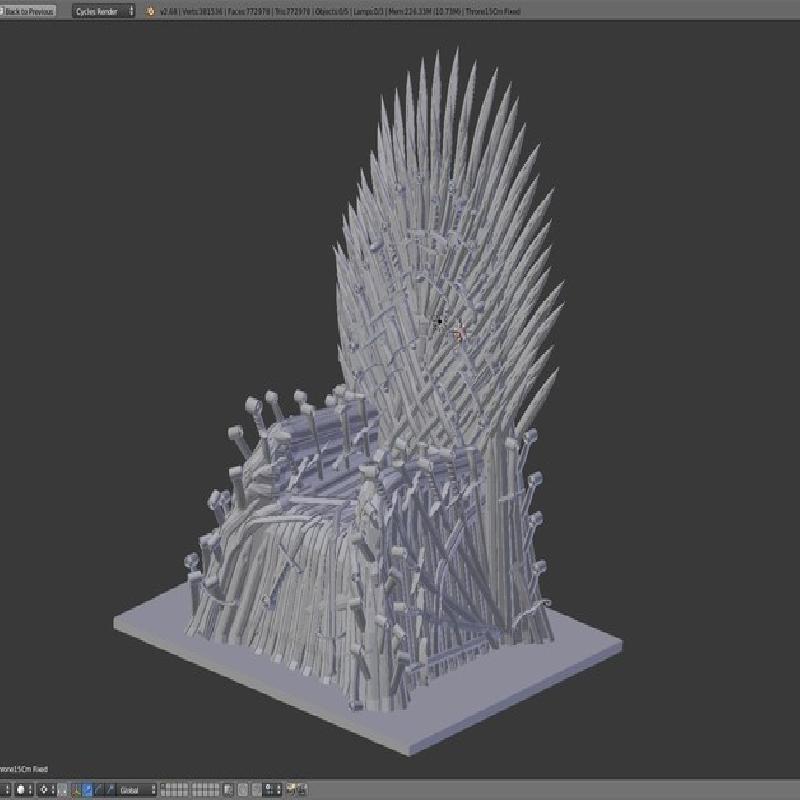Click the 3D cursor on the throne back
Screen dimensions: 800x800
point(459,332)
